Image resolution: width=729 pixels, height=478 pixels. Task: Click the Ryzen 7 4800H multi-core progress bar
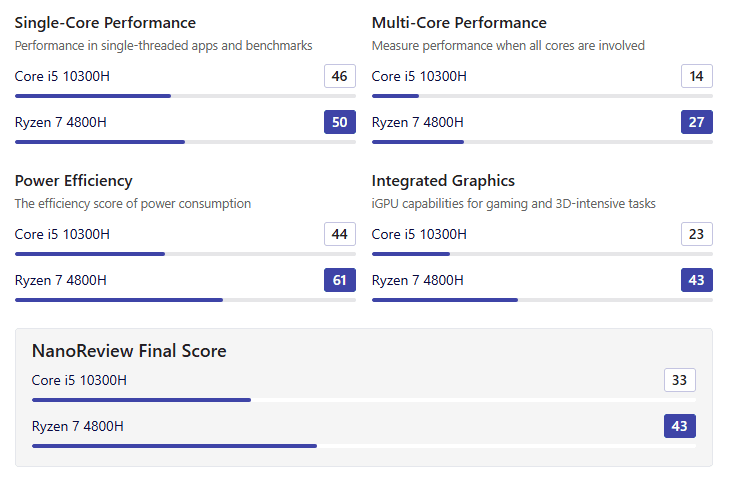point(542,142)
